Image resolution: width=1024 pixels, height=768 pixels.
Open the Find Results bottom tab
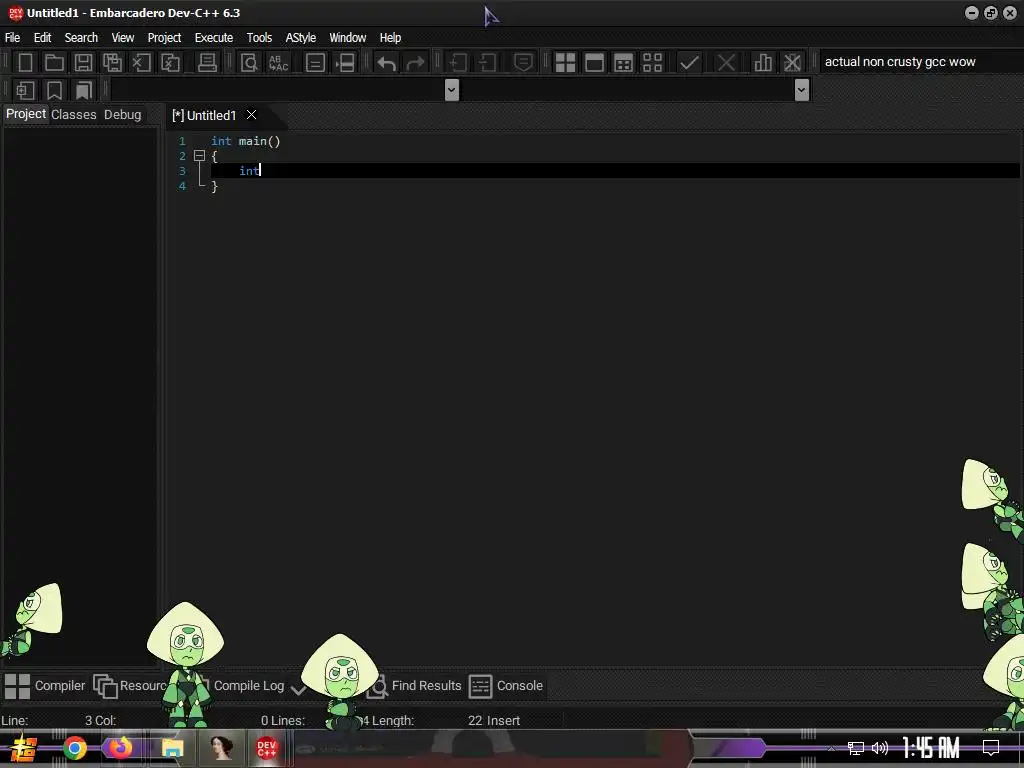[415, 686]
